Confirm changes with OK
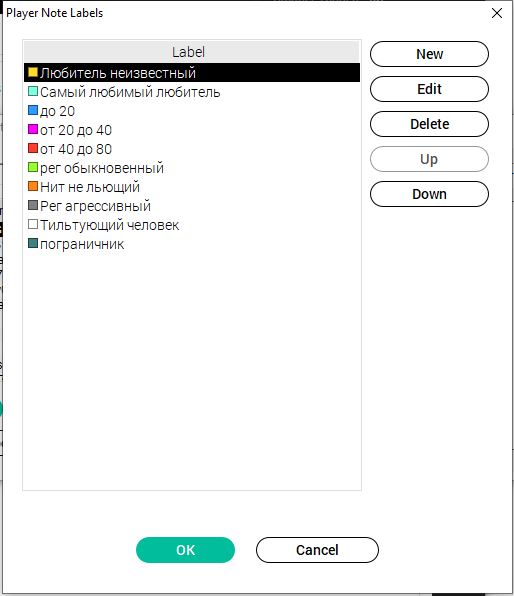The width and height of the screenshot is (514, 596). (186, 550)
